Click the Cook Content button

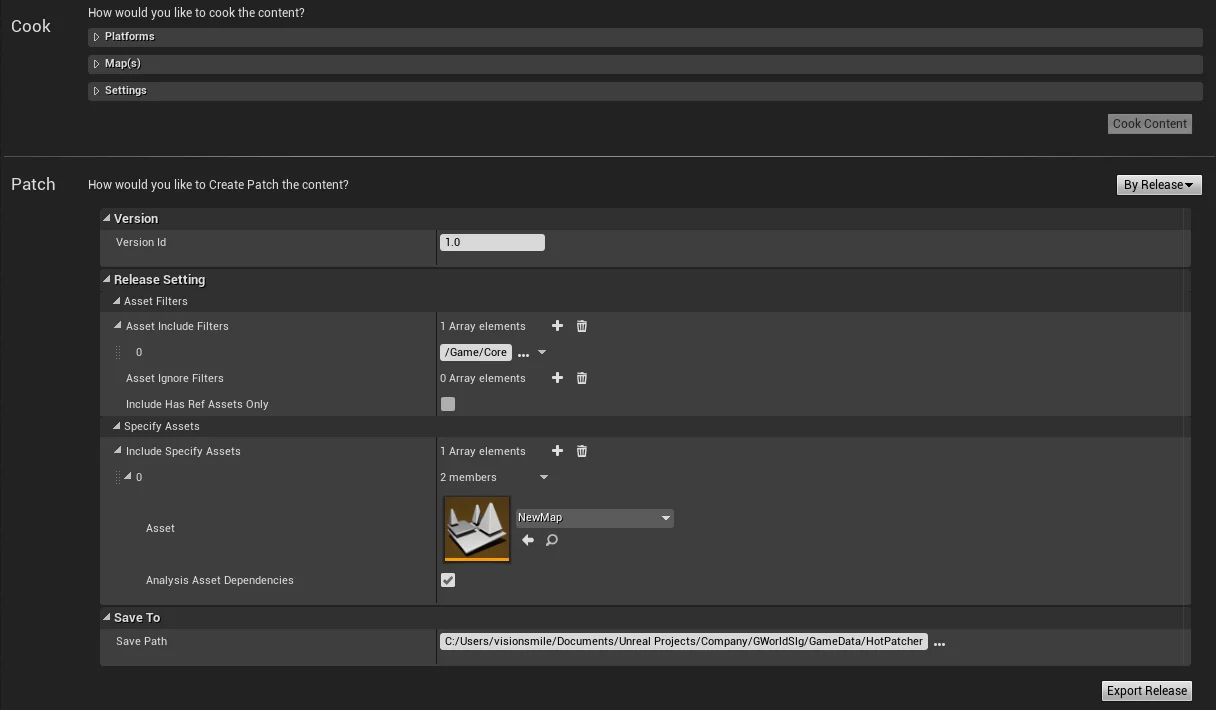click(x=1149, y=124)
